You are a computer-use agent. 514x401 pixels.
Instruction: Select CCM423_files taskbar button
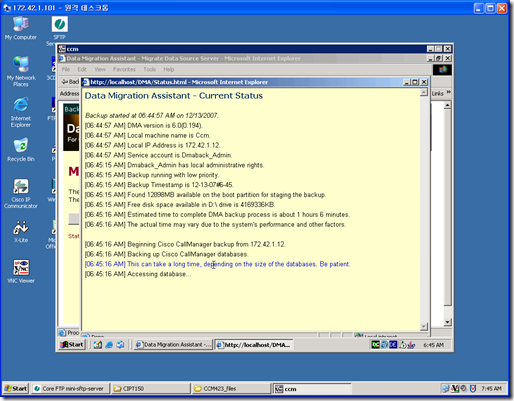click(231, 388)
